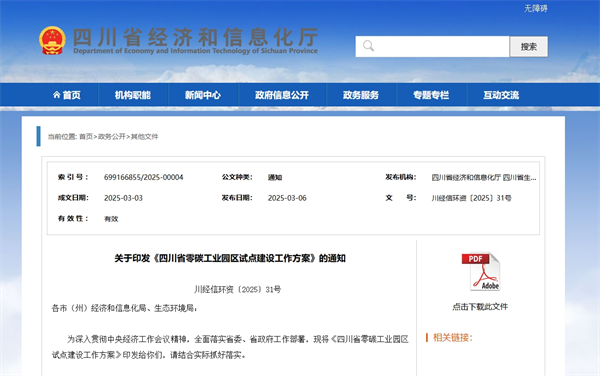The height and width of the screenshot is (376, 600).
Task: Click the truncated 发布机构 publisher text
Action: (484, 177)
